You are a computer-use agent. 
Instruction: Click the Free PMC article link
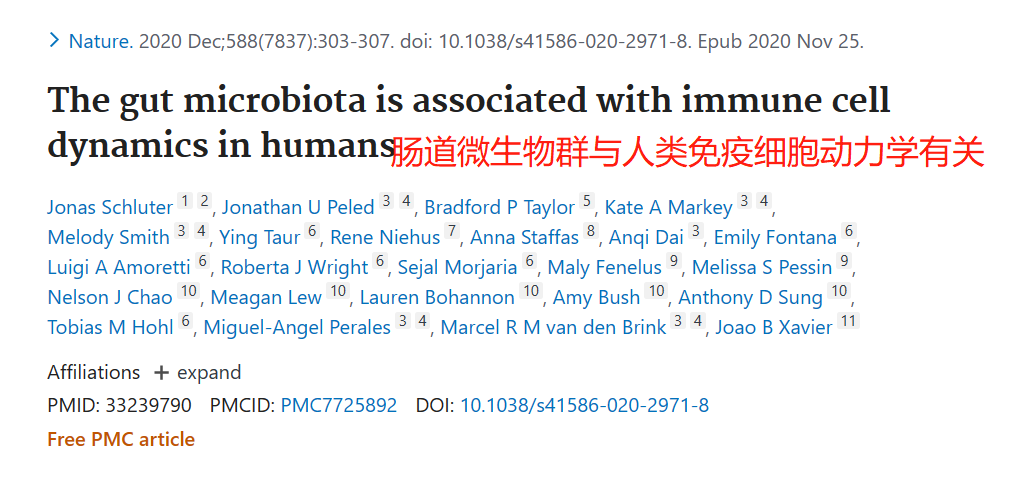[122, 439]
